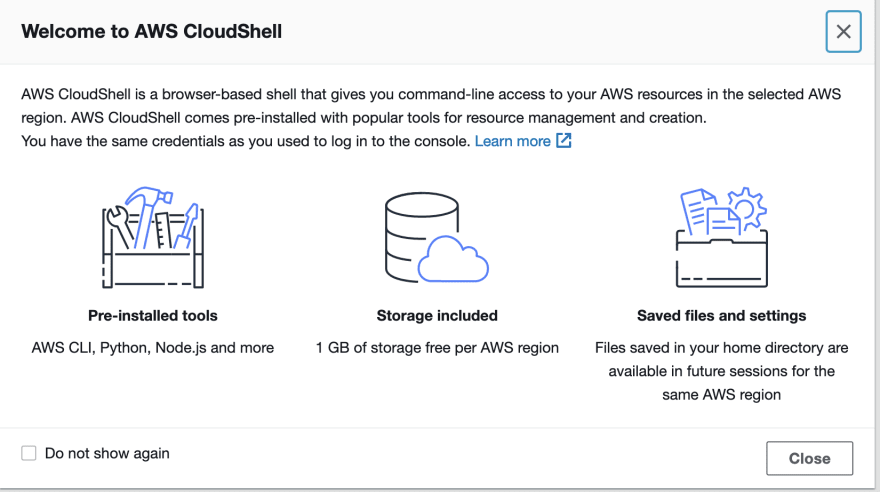
Task: Click the blue cloud on storage icon
Action: coord(453,259)
